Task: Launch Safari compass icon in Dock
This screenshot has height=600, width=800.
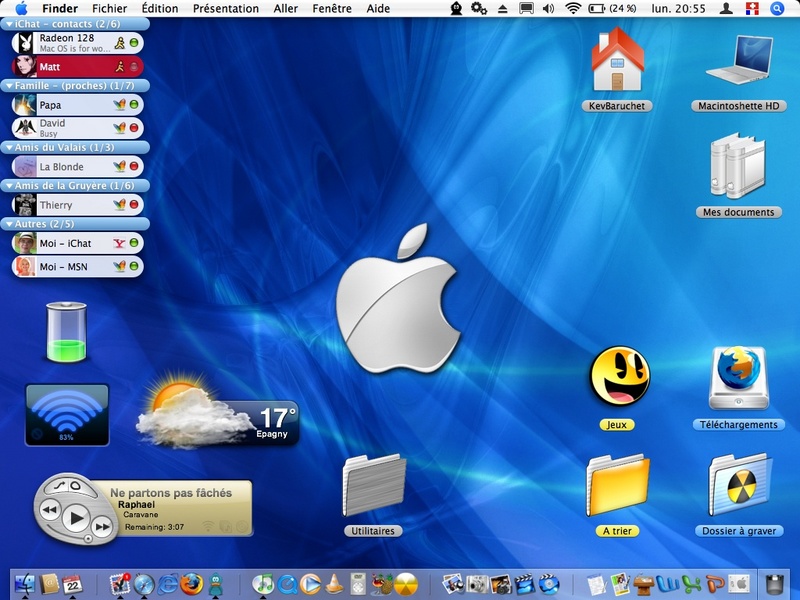Action: click(x=144, y=584)
